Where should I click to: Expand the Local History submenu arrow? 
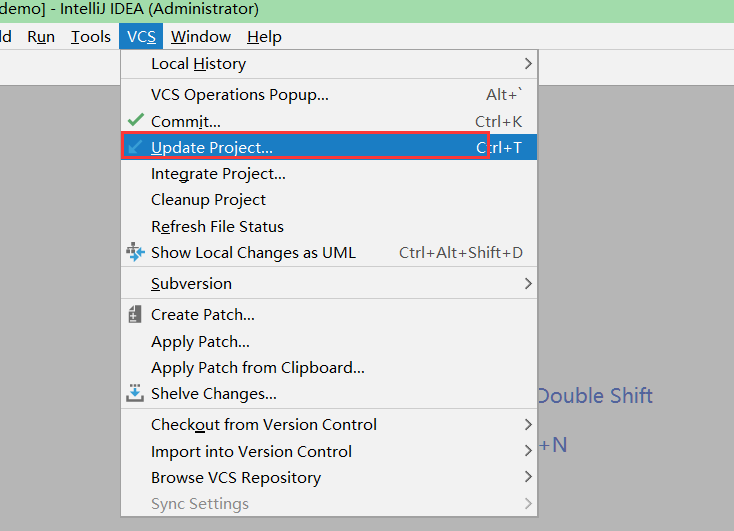click(528, 64)
